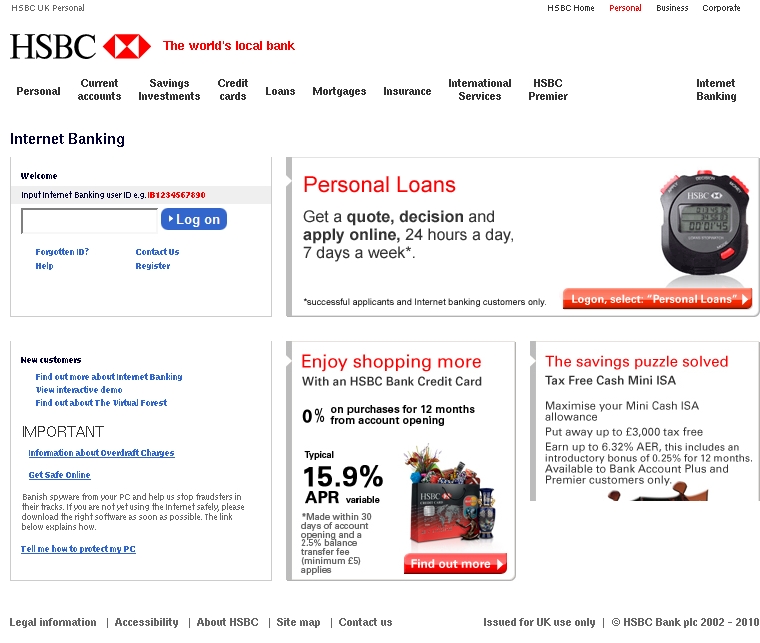The image size is (760, 643).
Task: Go to Savings Investments menu item
Action: (x=169, y=90)
